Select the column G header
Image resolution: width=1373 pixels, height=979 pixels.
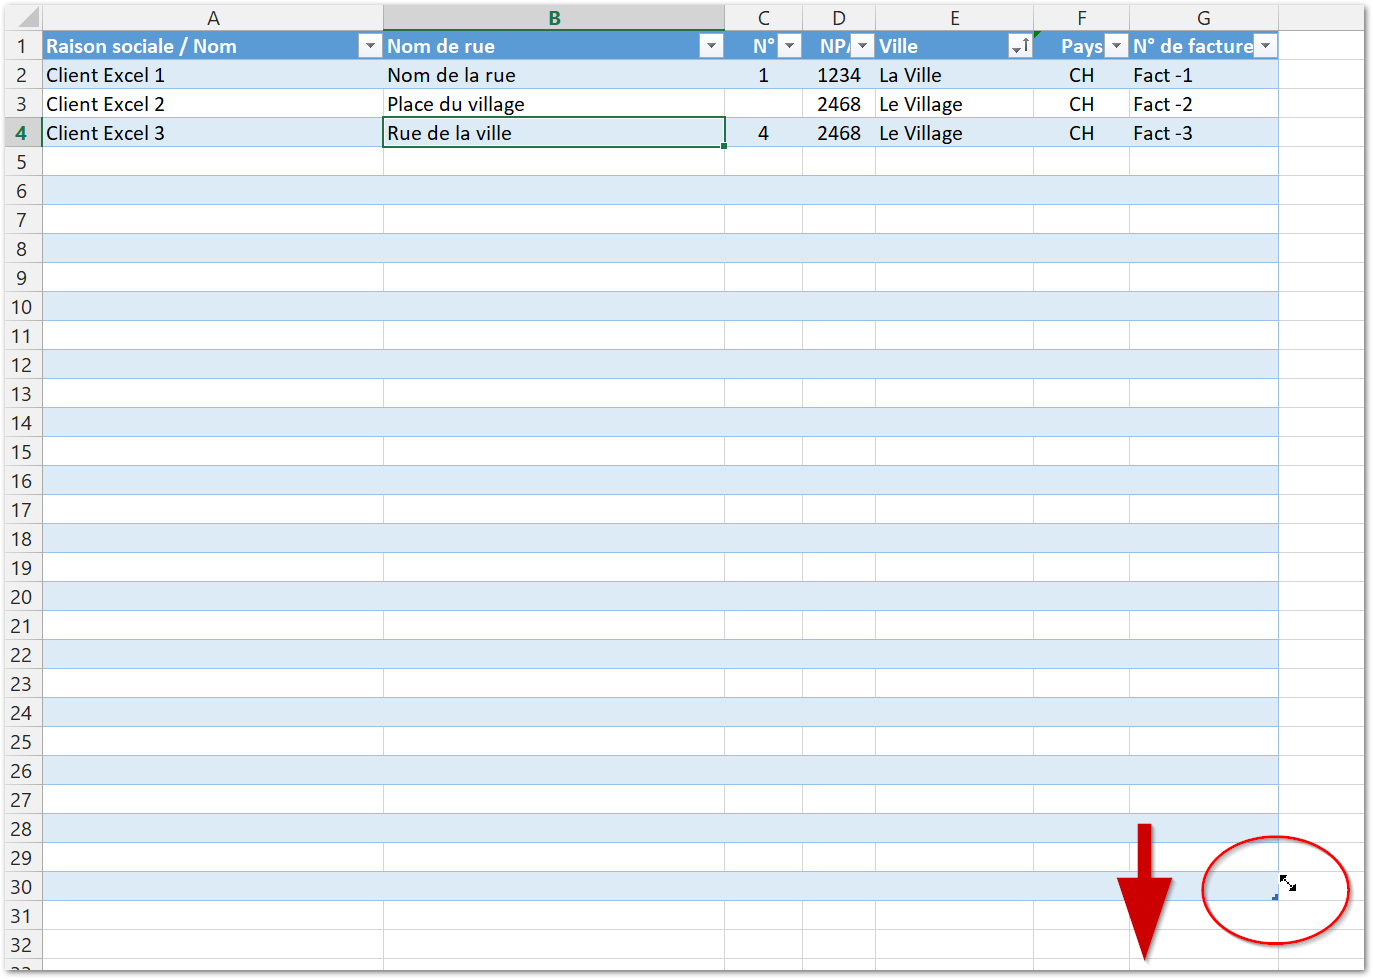pos(1203,18)
